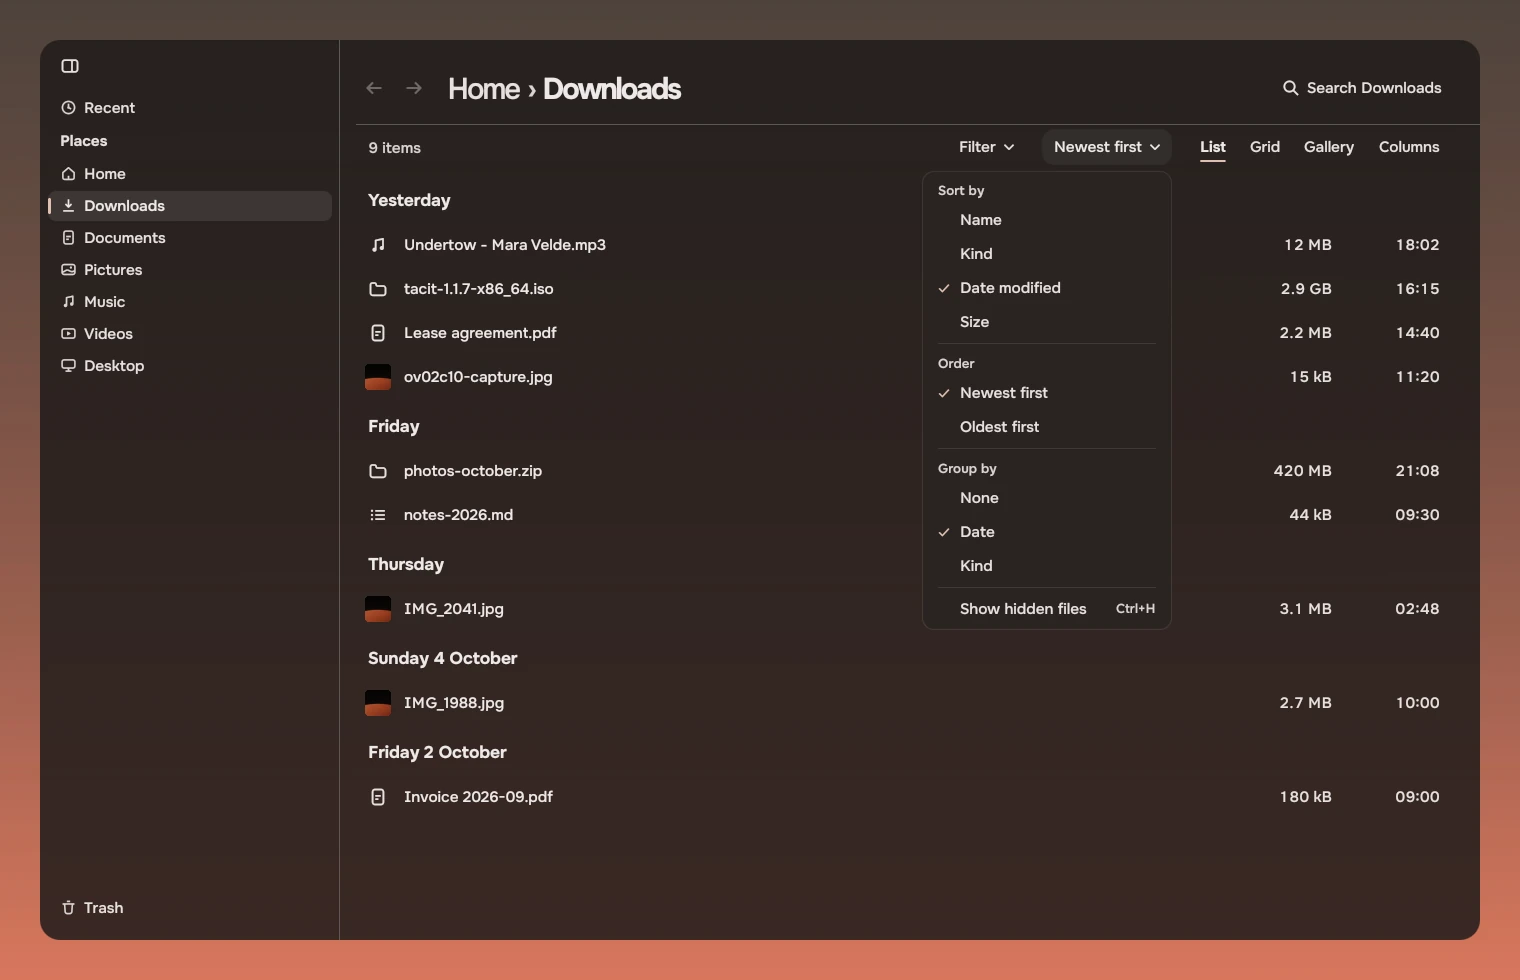
Task: Set Group by to Kind
Action: [x=1046, y=566]
